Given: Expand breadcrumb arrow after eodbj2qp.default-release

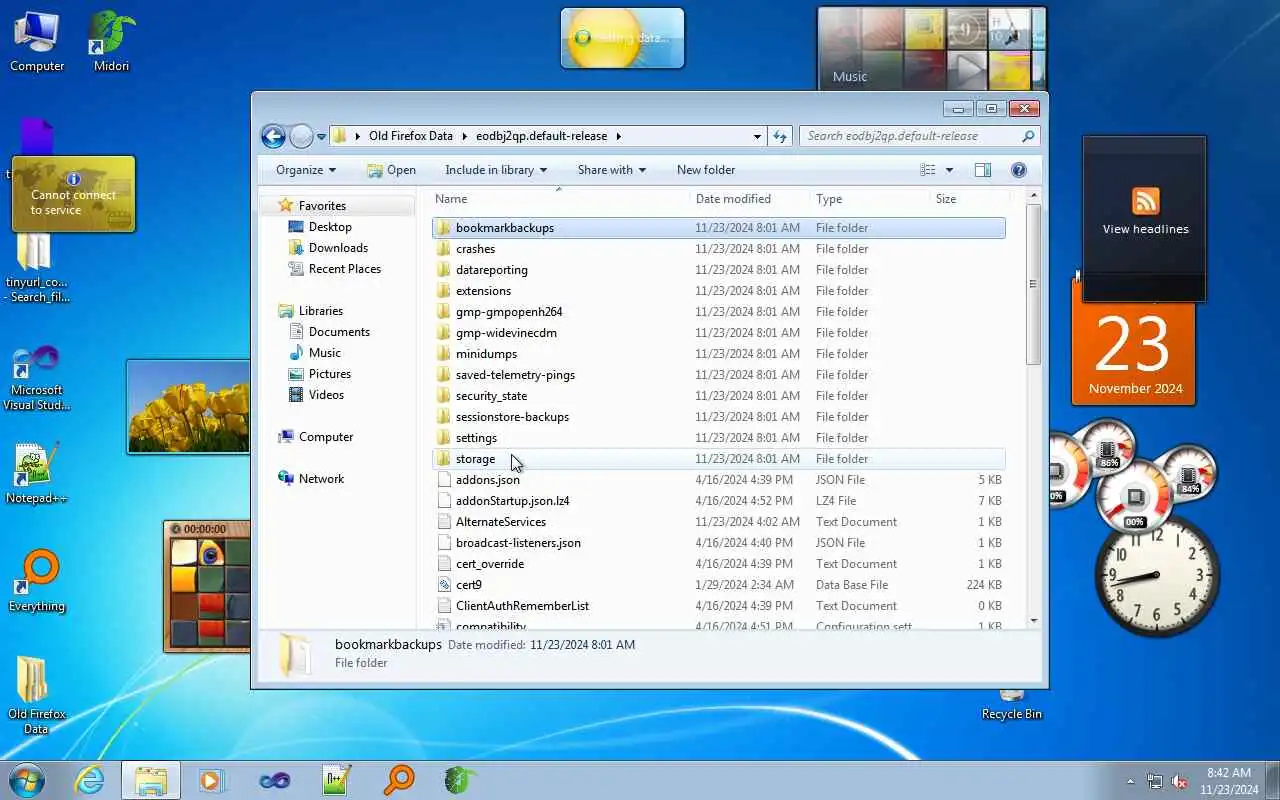Looking at the screenshot, I should click(x=618, y=136).
